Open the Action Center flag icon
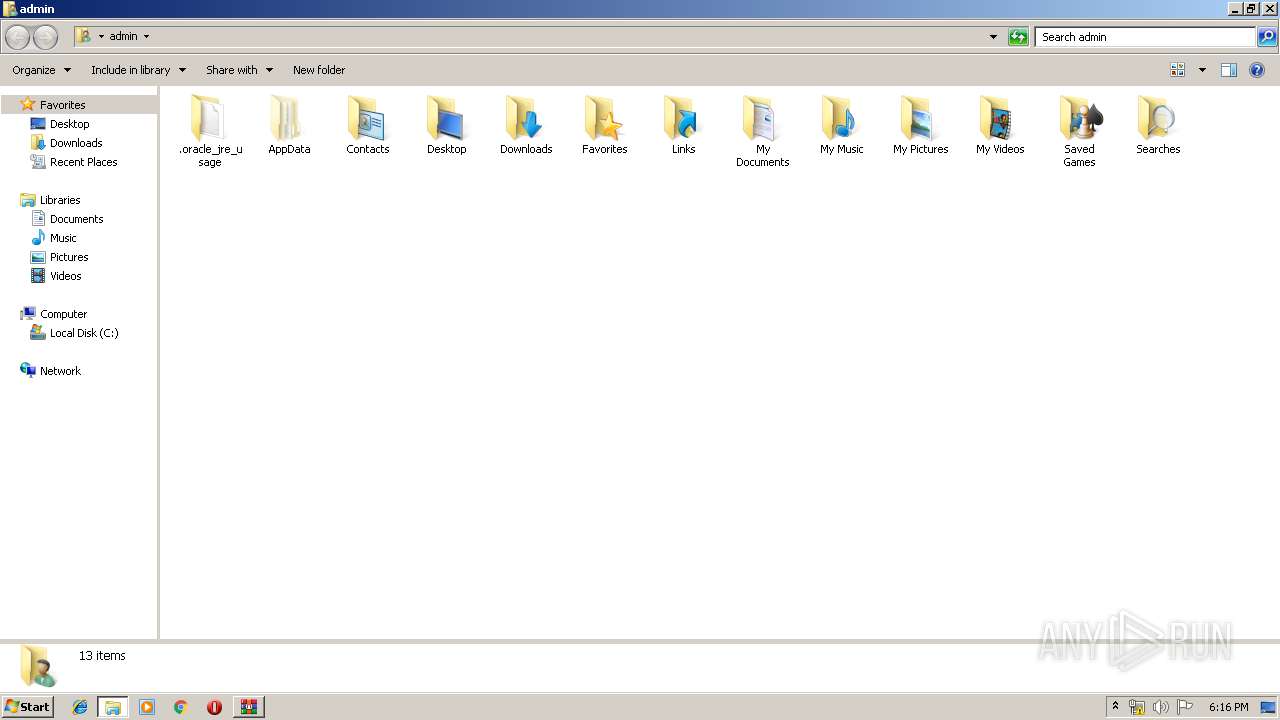 1185,707
